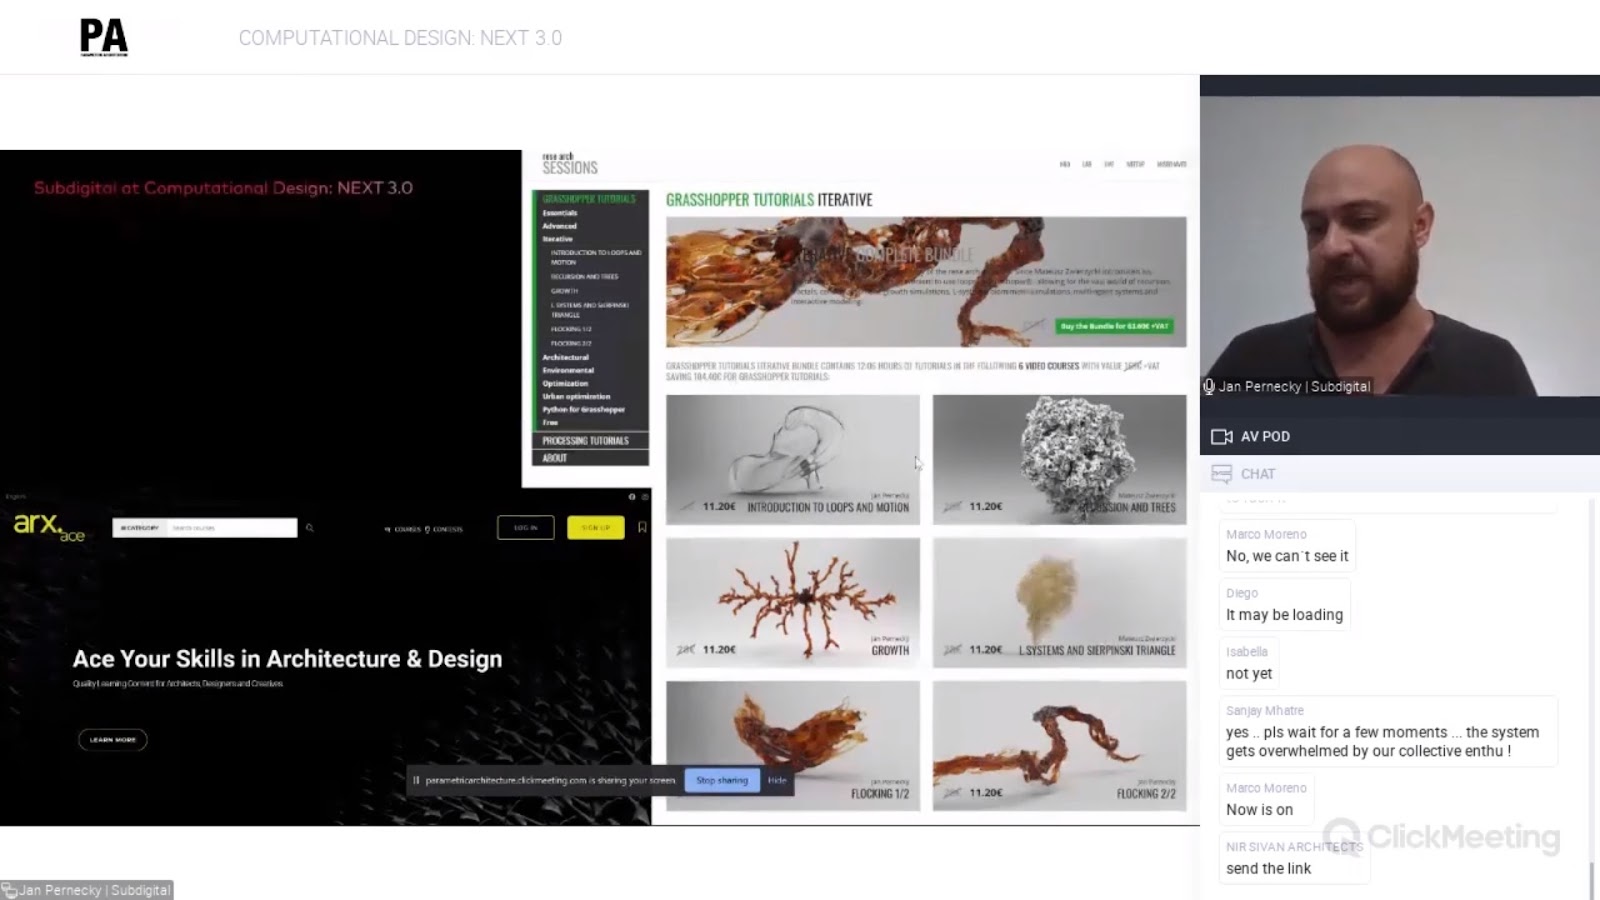The width and height of the screenshot is (1600, 900).
Task: Click the 'Jan Pernecky | Subdigital' label at bottom-left
Action: click(95, 890)
